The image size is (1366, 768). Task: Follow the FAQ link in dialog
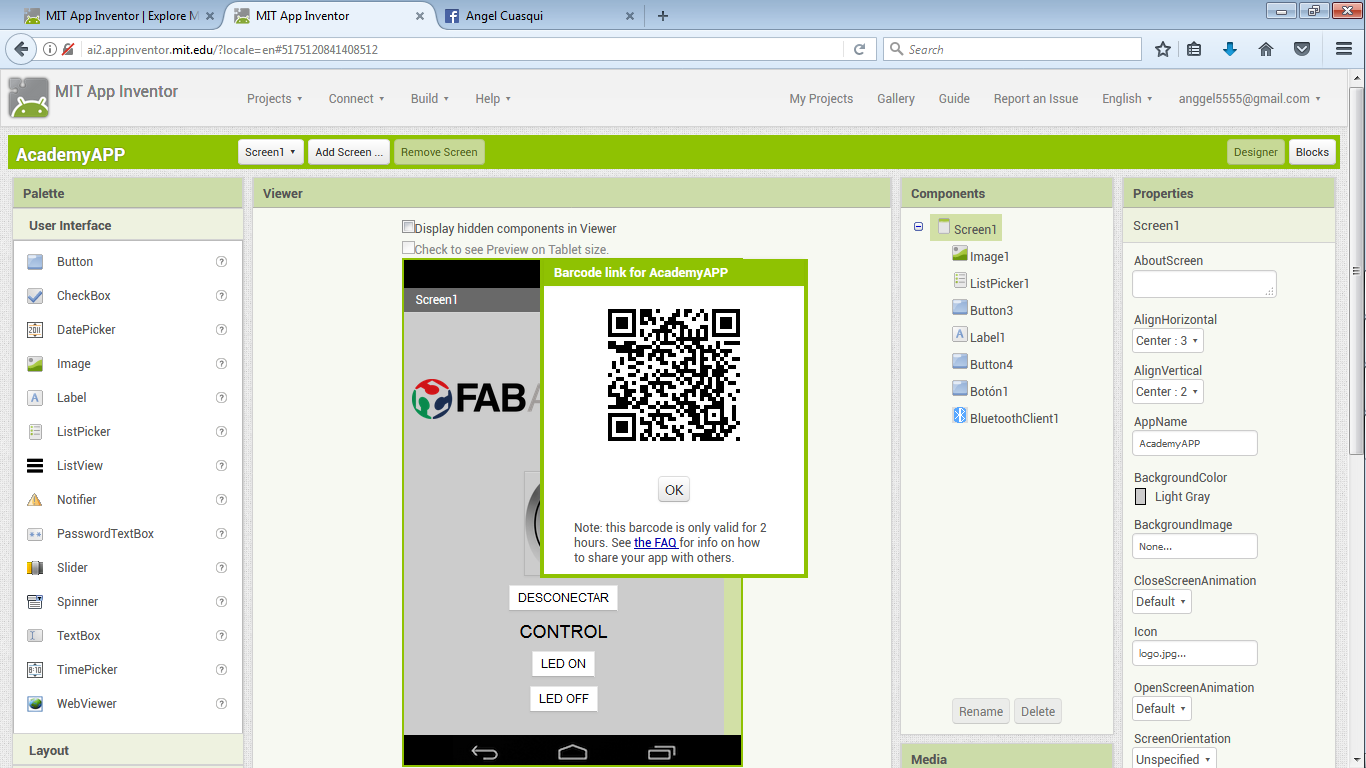click(655, 543)
